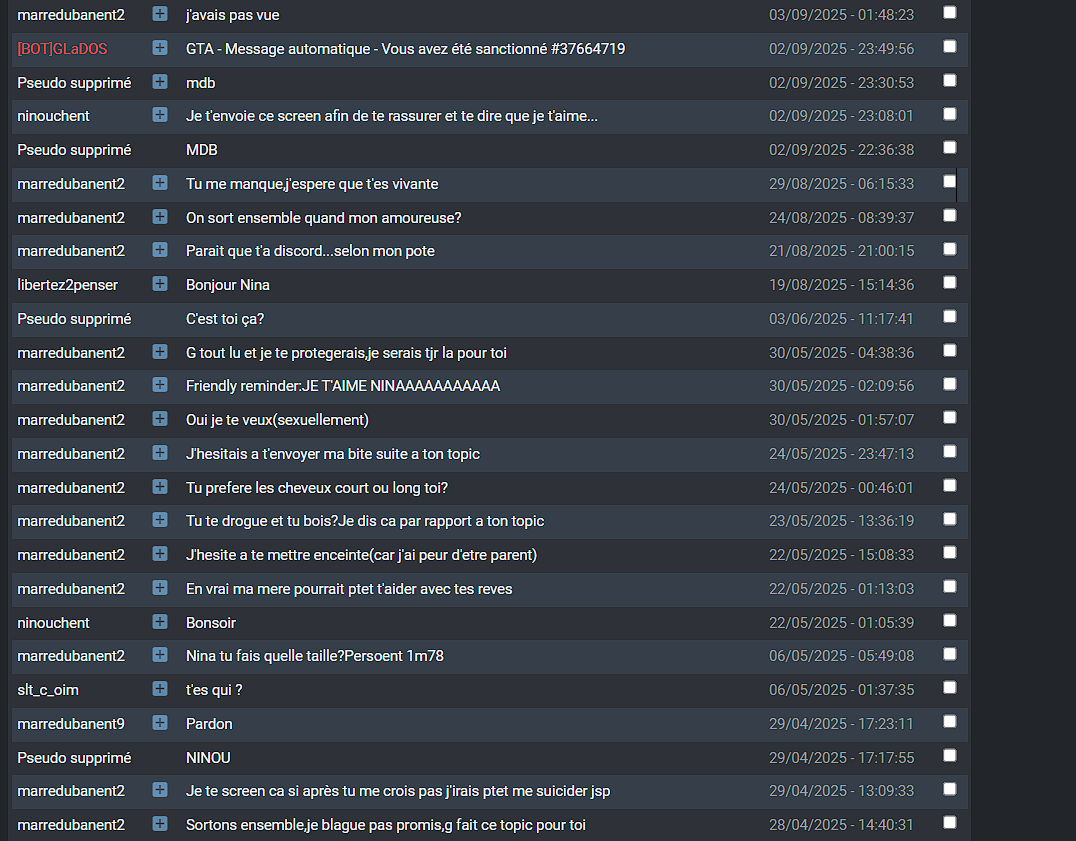The height and width of the screenshot is (841, 1076).
Task: Open the 'Bonjour Nina' message subject
Action: 228,285
